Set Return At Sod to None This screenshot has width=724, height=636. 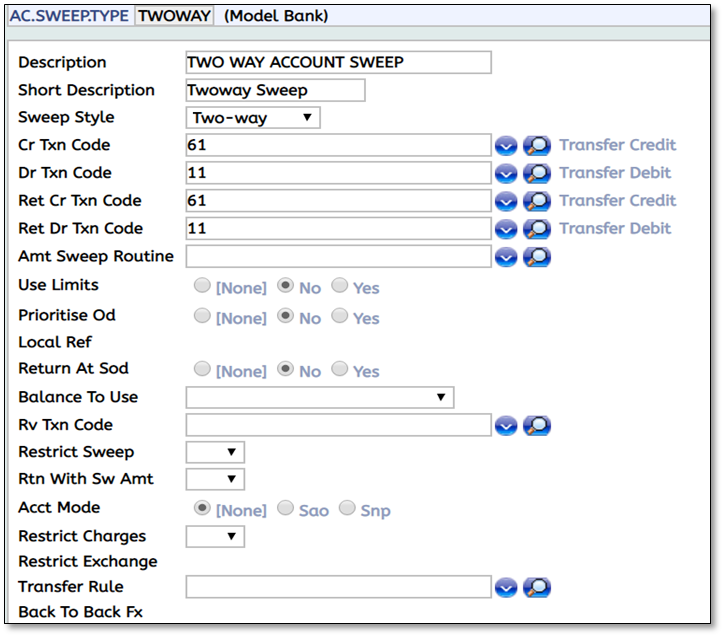pos(203,369)
